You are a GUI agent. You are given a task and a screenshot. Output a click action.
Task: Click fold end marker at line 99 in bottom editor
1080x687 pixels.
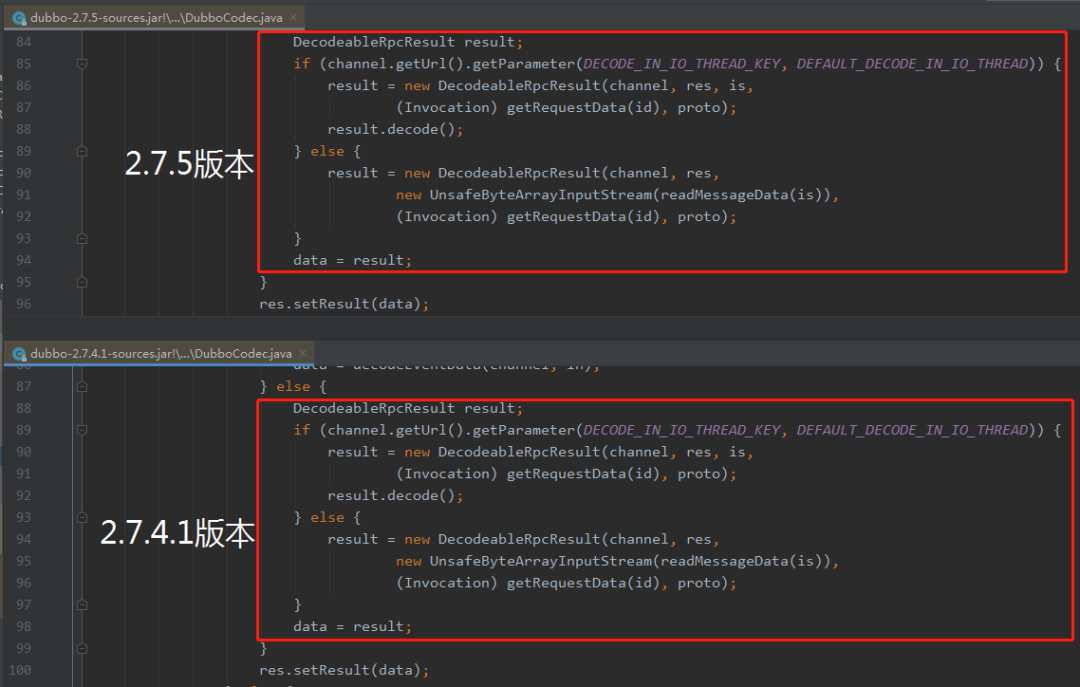click(82, 648)
